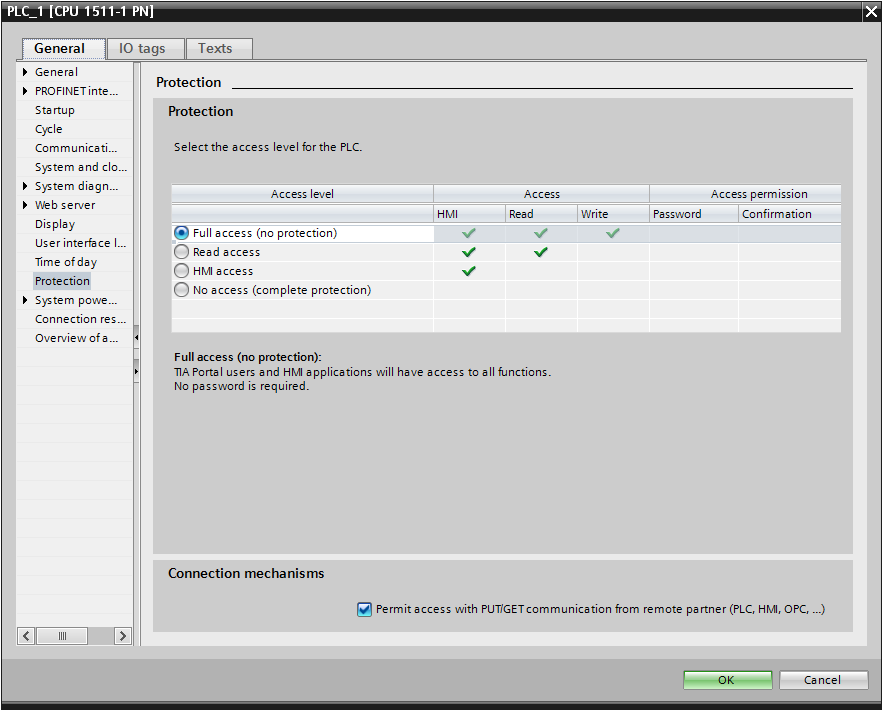This screenshot has height=711, width=883.
Task: Expand the Web server node arrow
Action: tap(25, 205)
